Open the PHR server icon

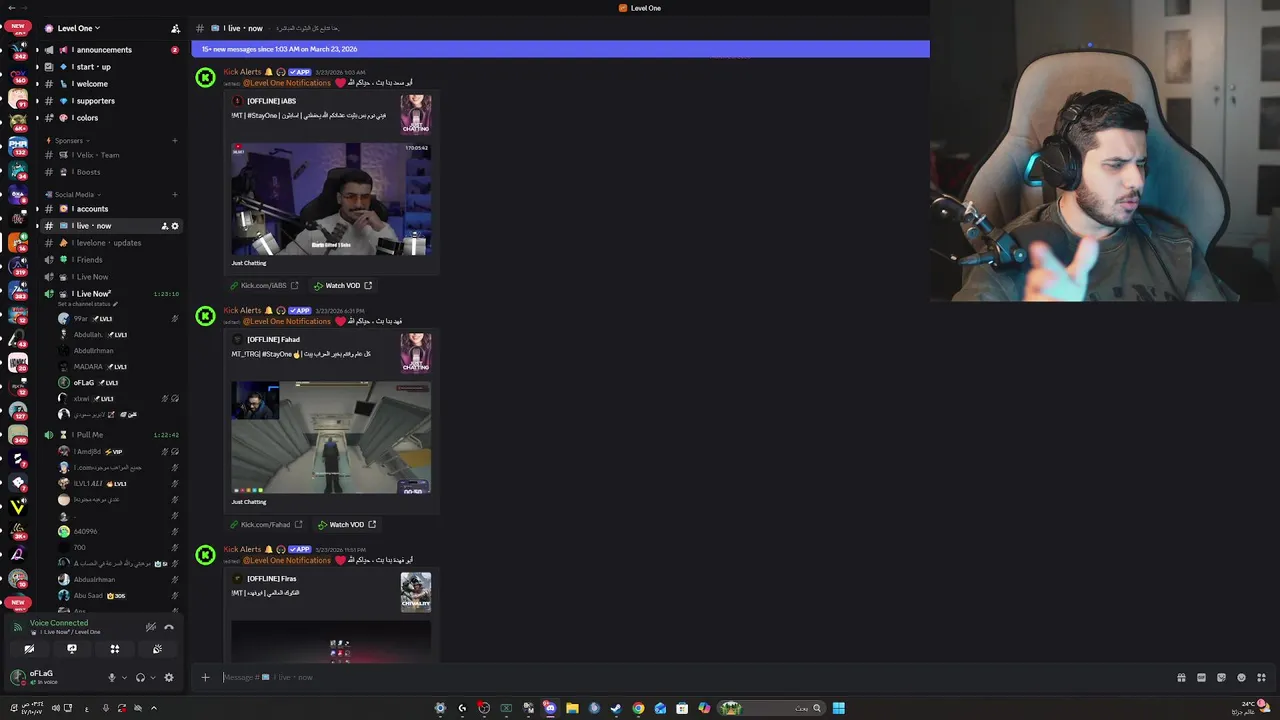[18, 146]
